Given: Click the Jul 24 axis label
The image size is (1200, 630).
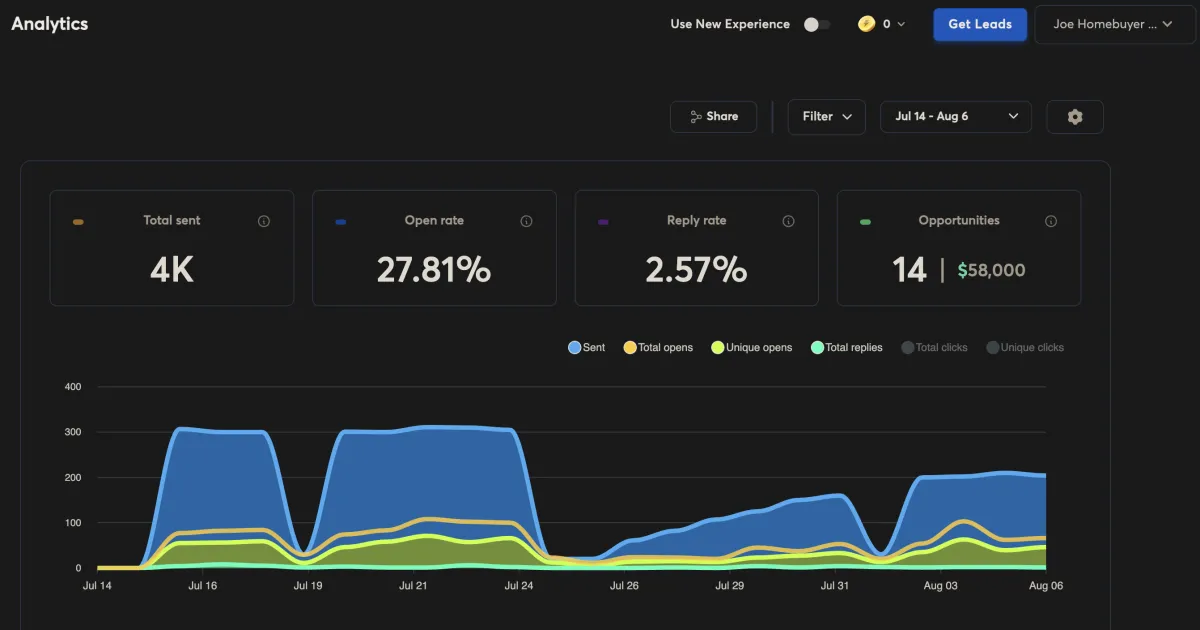Looking at the screenshot, I should point(519,586).
